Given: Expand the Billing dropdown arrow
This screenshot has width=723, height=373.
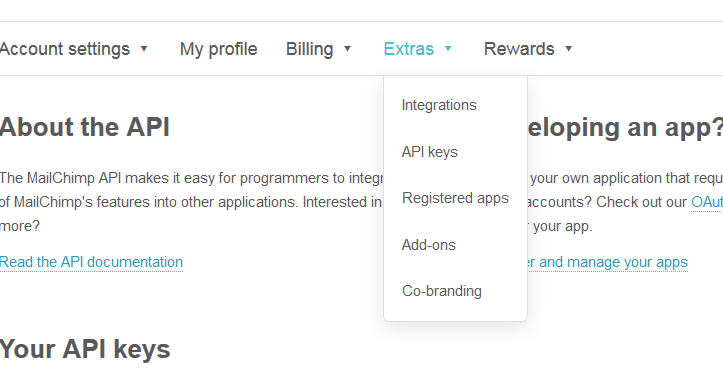Looking at the screenshot, I should point(348,48).
